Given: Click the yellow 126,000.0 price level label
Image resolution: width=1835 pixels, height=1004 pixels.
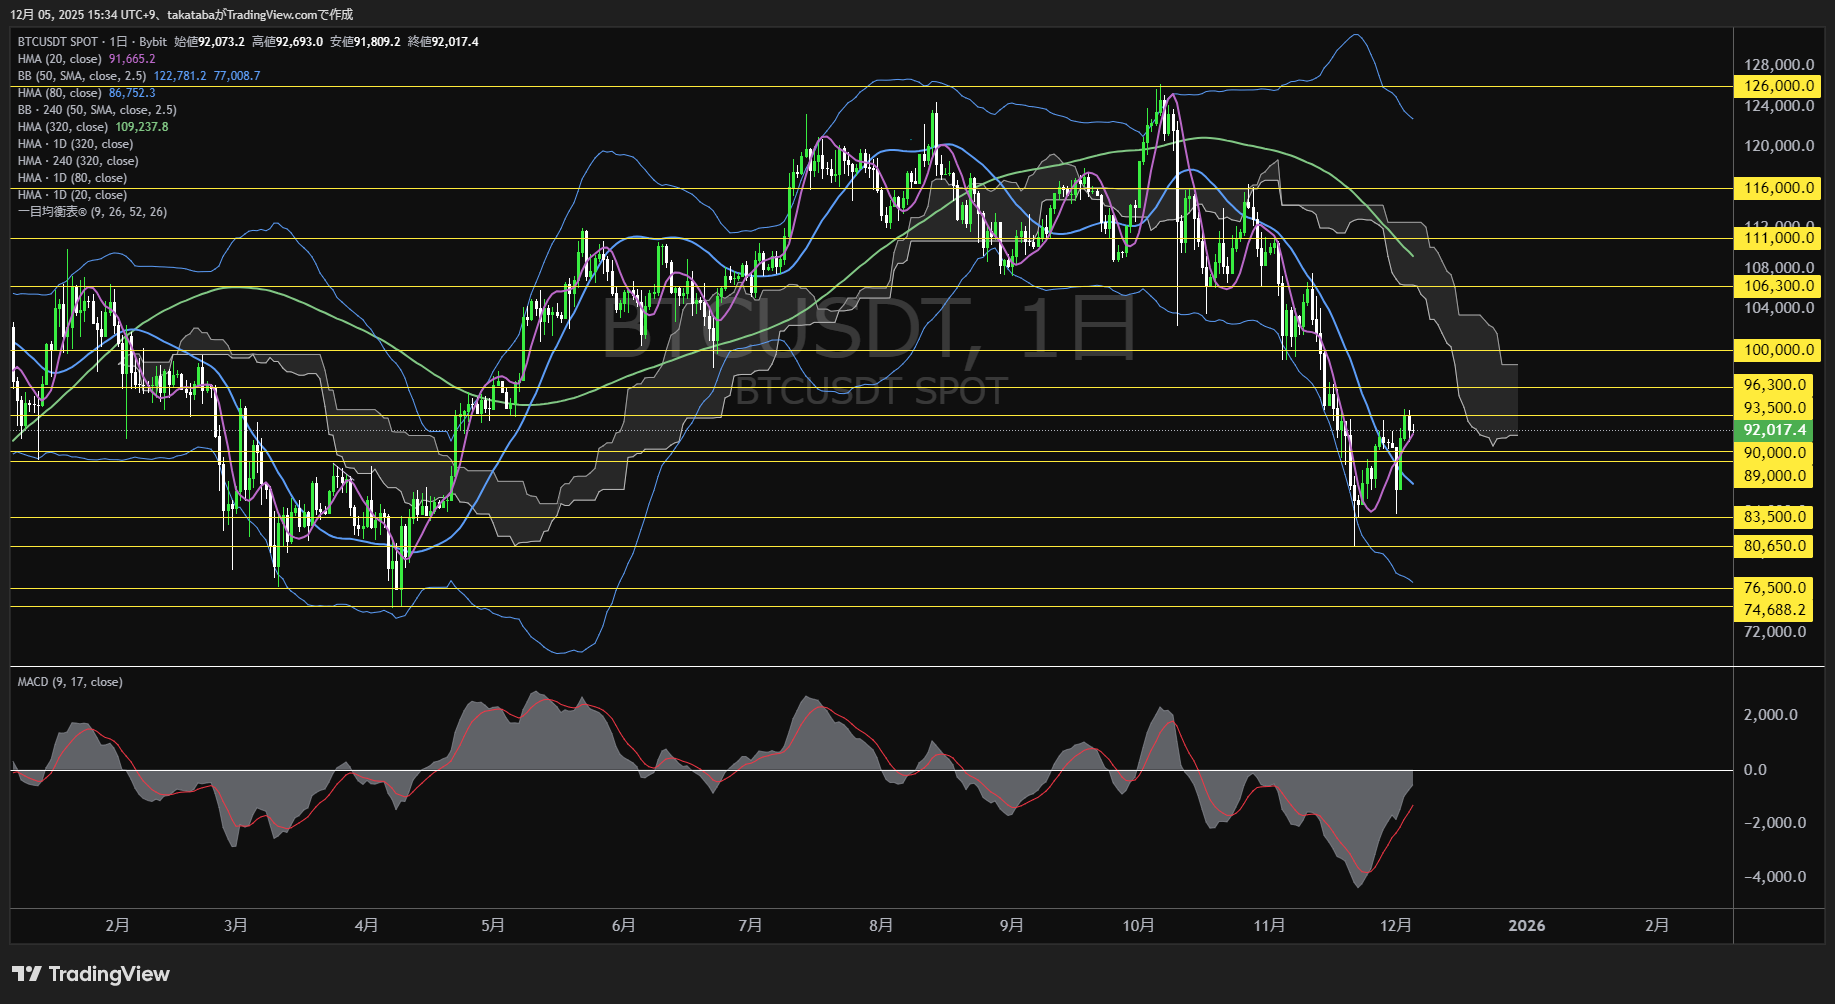Looking at the screenshot, I should pyautogui.click(x=1778, y=86).
